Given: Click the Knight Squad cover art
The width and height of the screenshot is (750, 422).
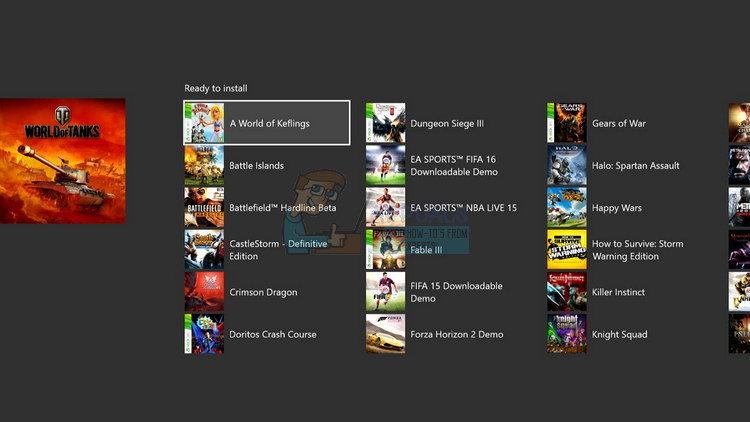Looking at the screenshot, I should click(x=567, y=334).
